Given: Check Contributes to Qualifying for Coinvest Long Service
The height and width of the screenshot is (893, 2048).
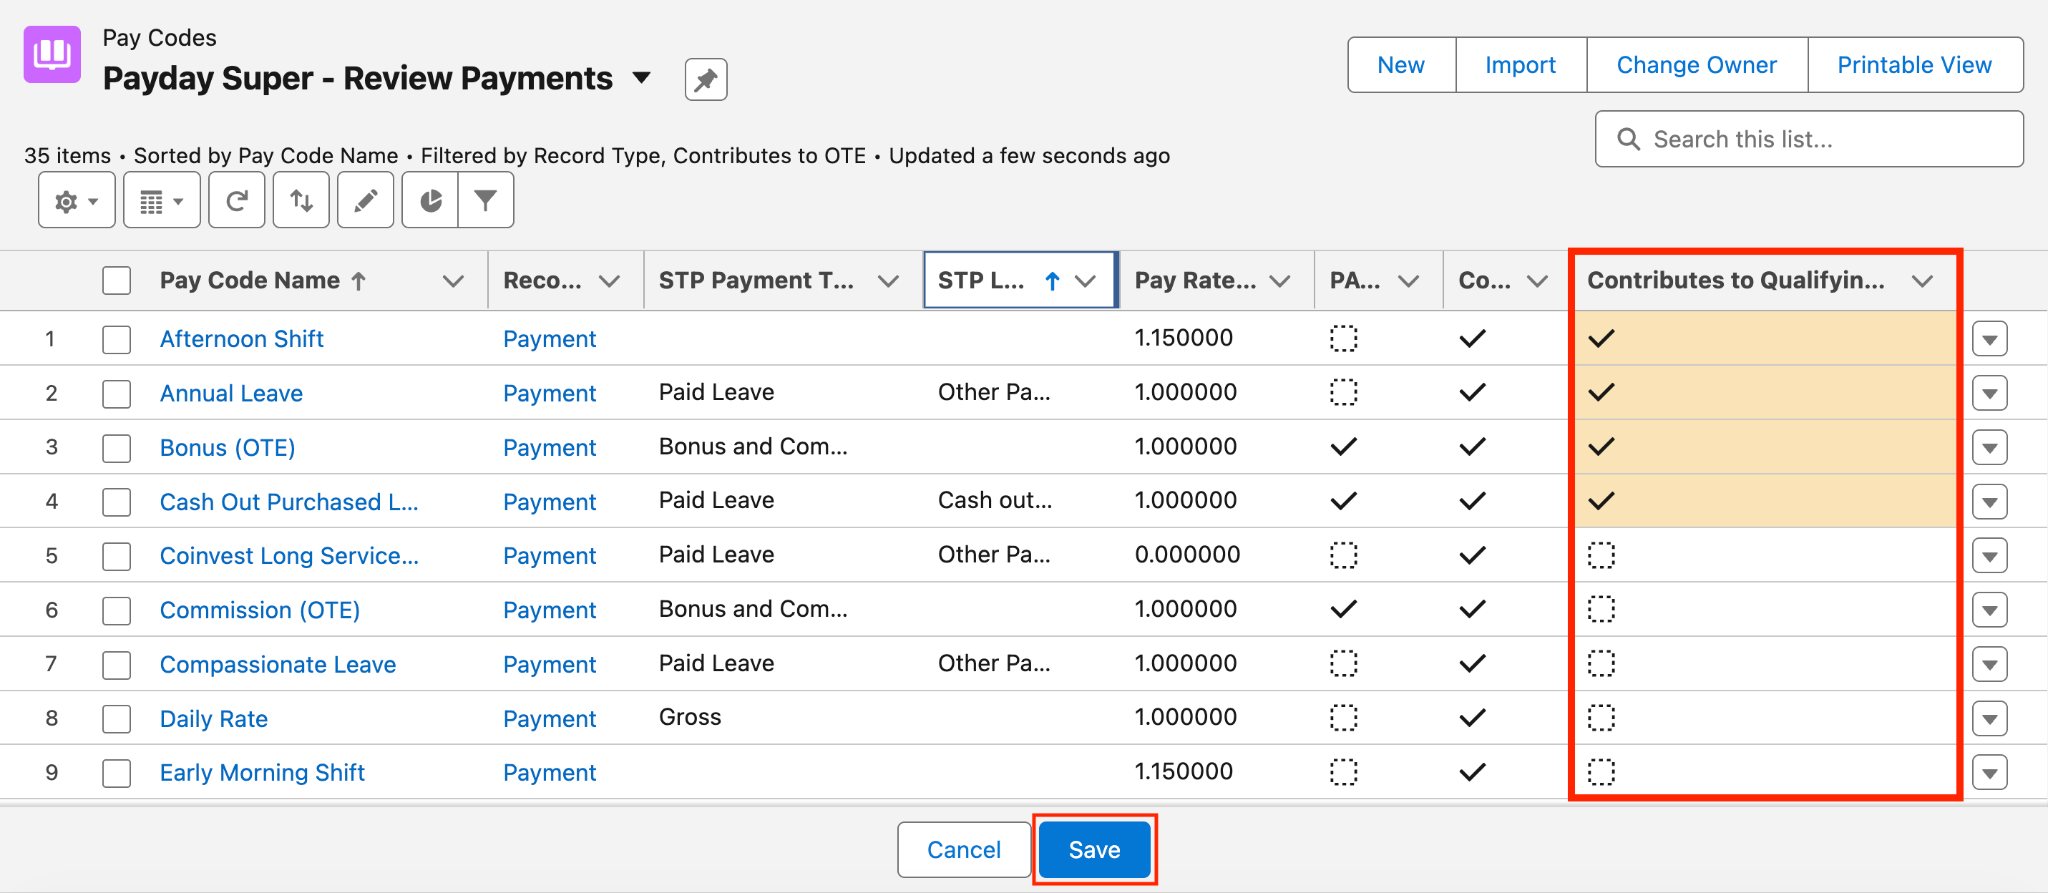Looking at the screenshot, I should coord(1602,555).
